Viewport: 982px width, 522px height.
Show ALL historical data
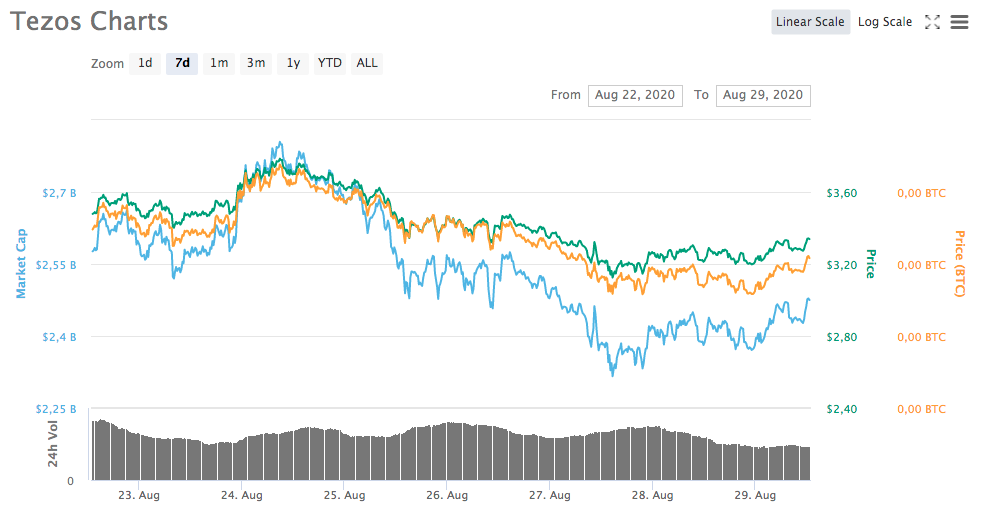pos(366,63)
